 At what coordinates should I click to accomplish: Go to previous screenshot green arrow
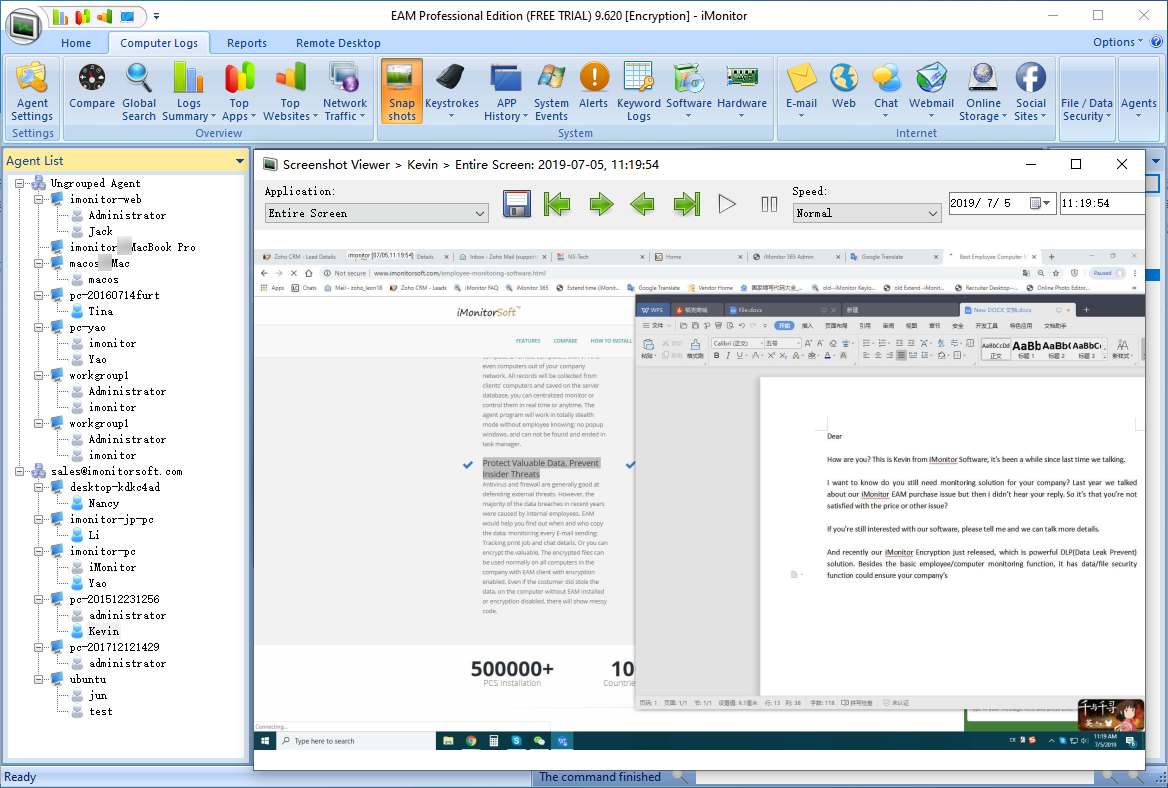(642, 204)
